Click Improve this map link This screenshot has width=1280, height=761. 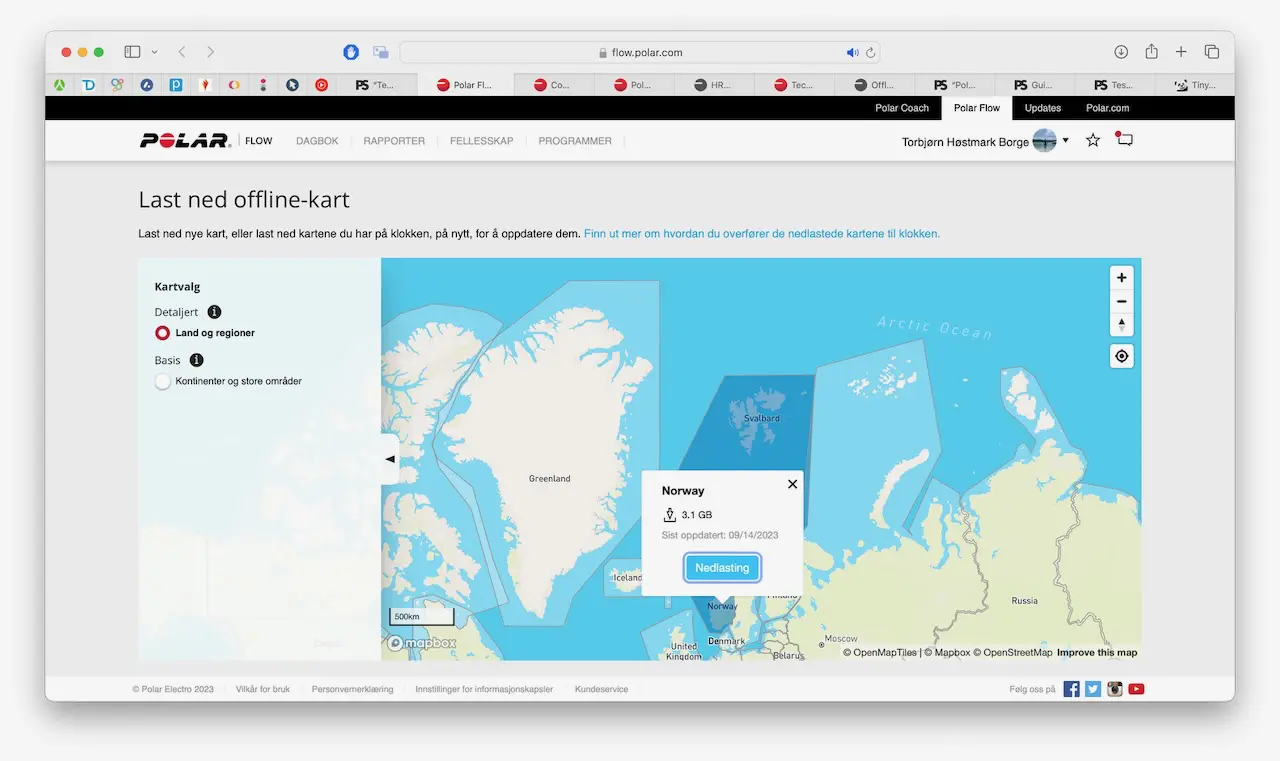[1097, 653]
